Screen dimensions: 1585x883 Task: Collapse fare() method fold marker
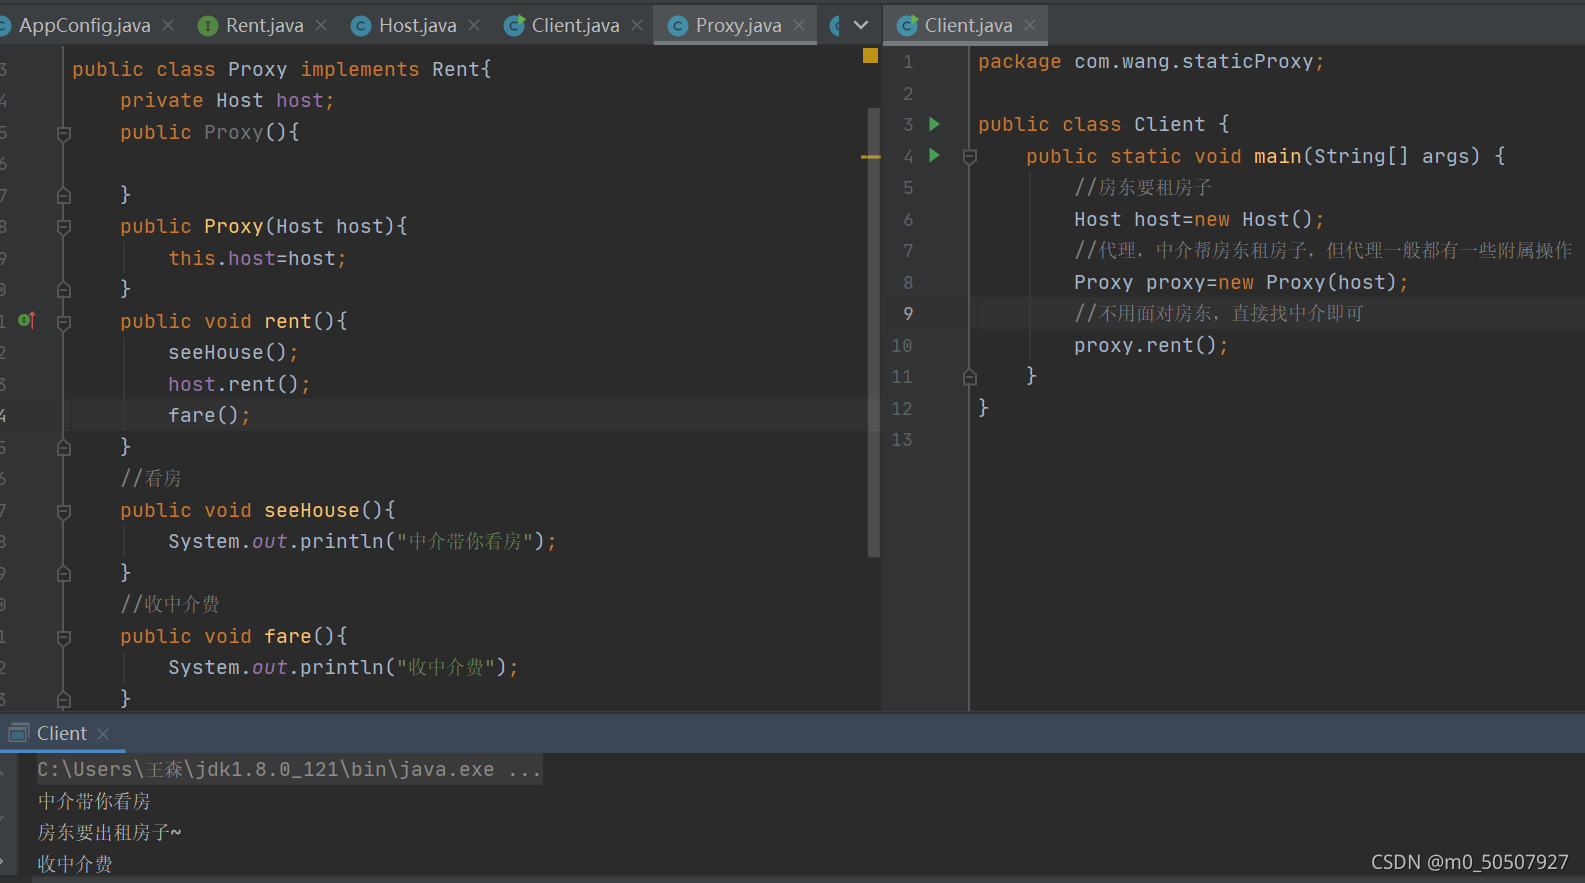tap(64, 637)
